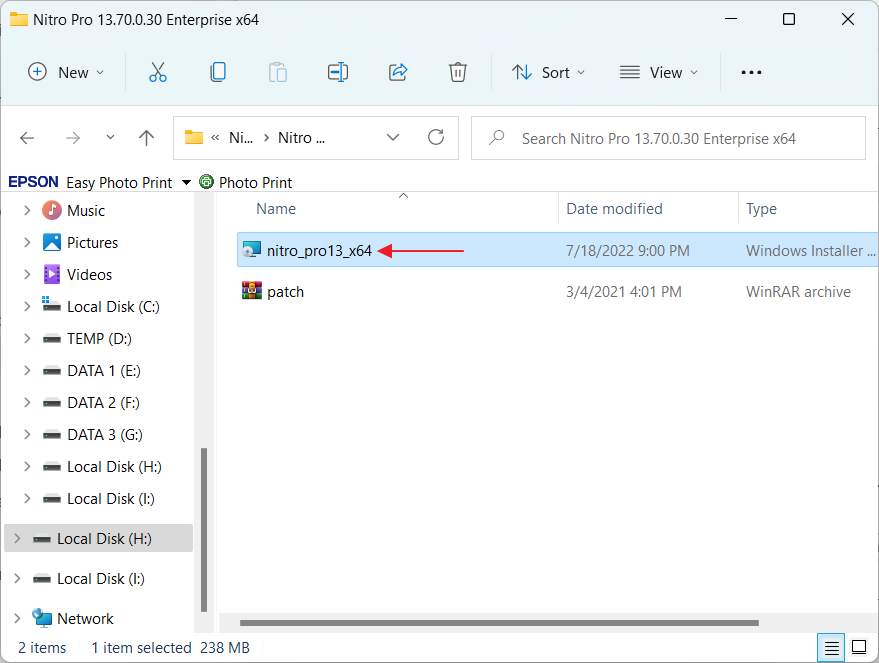Select the patch file name
Image resolution: width=879 pixels, height=663 pixels.
point(285,291)
